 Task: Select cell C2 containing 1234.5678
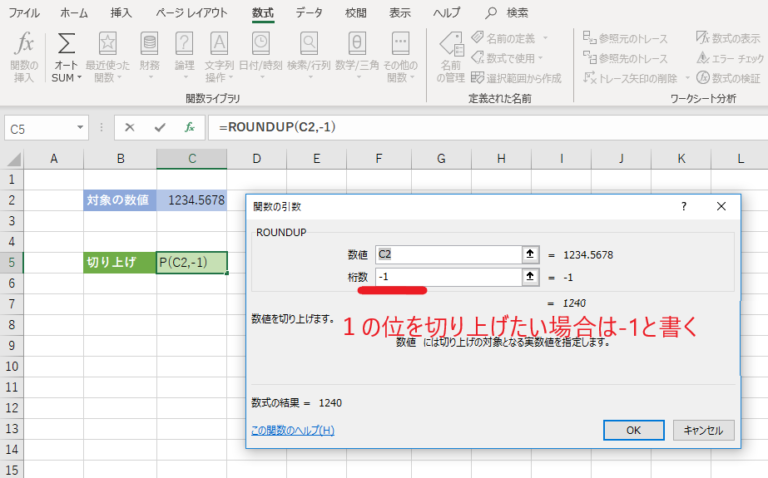[191, 200]
